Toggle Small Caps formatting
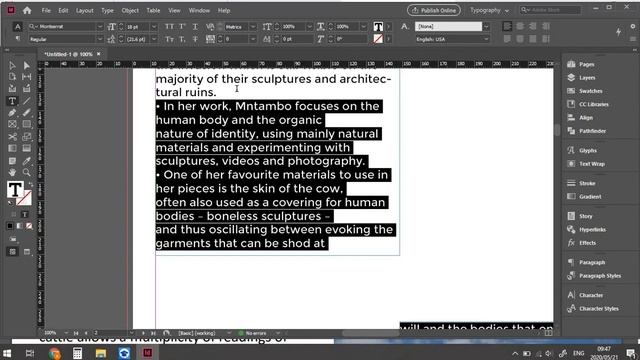The width and height of the screenshot is (640, 360). pos(169,39)
